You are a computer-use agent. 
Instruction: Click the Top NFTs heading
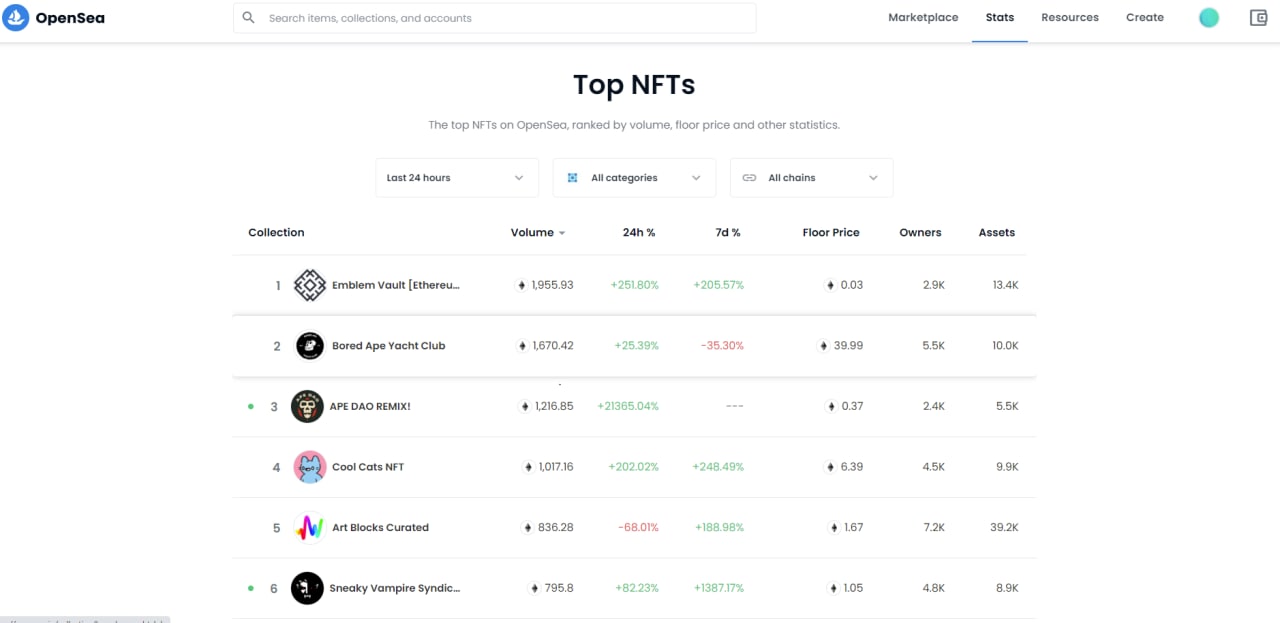tap(634, 85)
